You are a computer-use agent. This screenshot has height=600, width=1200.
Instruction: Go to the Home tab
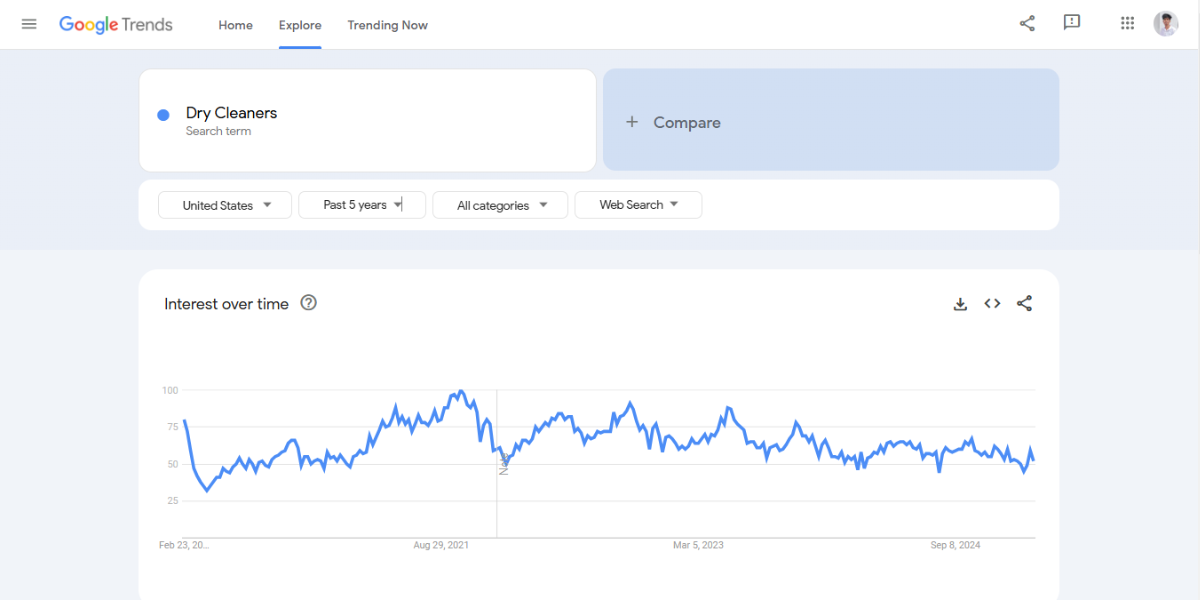(236, 25)
